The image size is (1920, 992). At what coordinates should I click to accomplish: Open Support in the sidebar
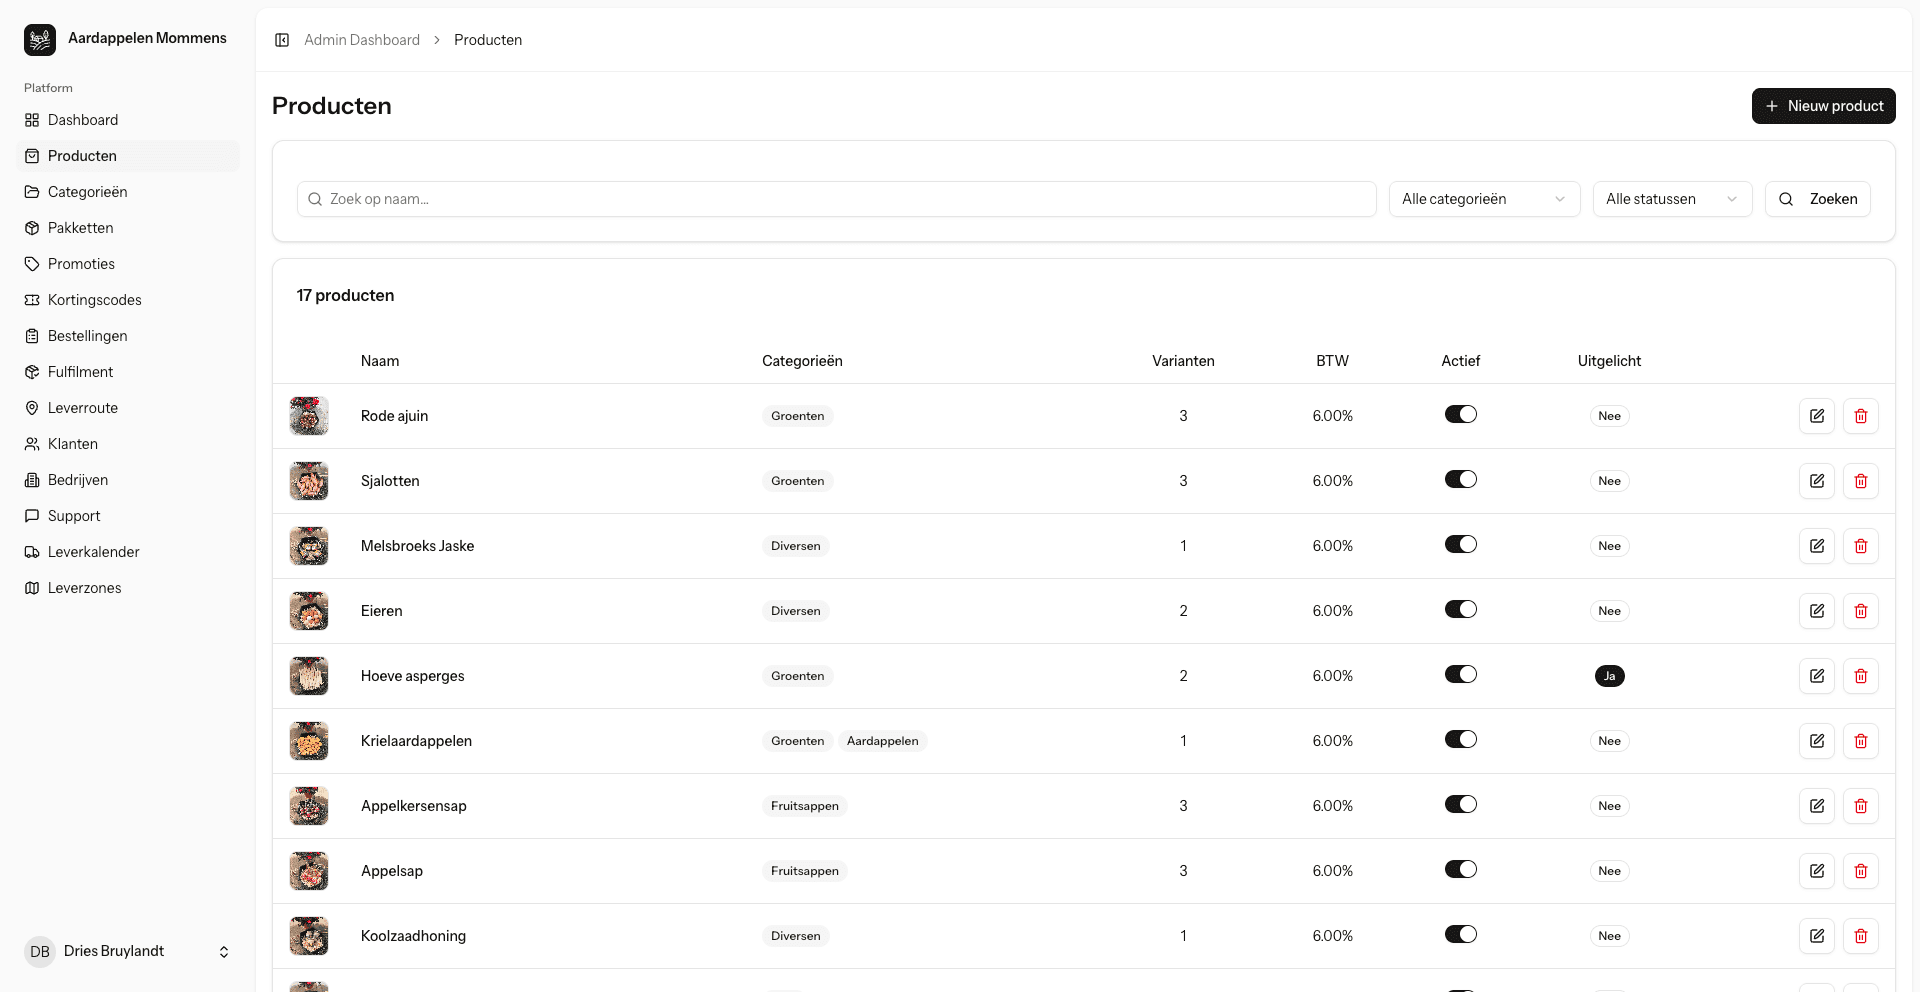pyautogui.click(x=128, y=516)
